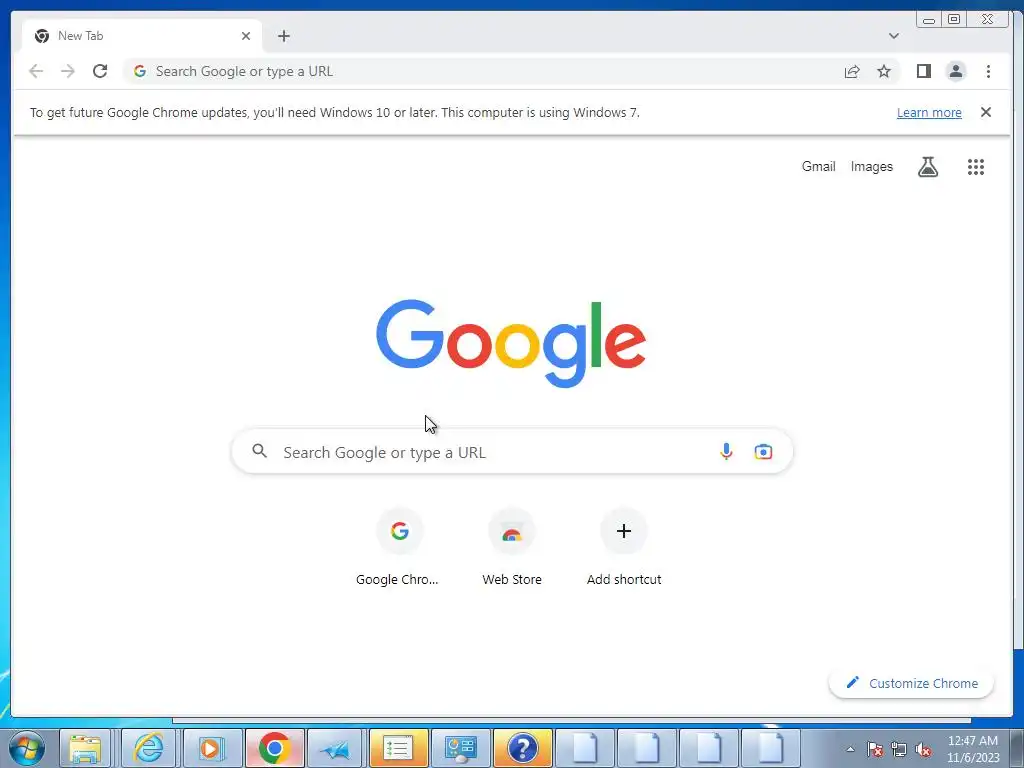Click the browser forward arrow
1024x768 pixels.
pyautogui.click(x=68, y=71)
